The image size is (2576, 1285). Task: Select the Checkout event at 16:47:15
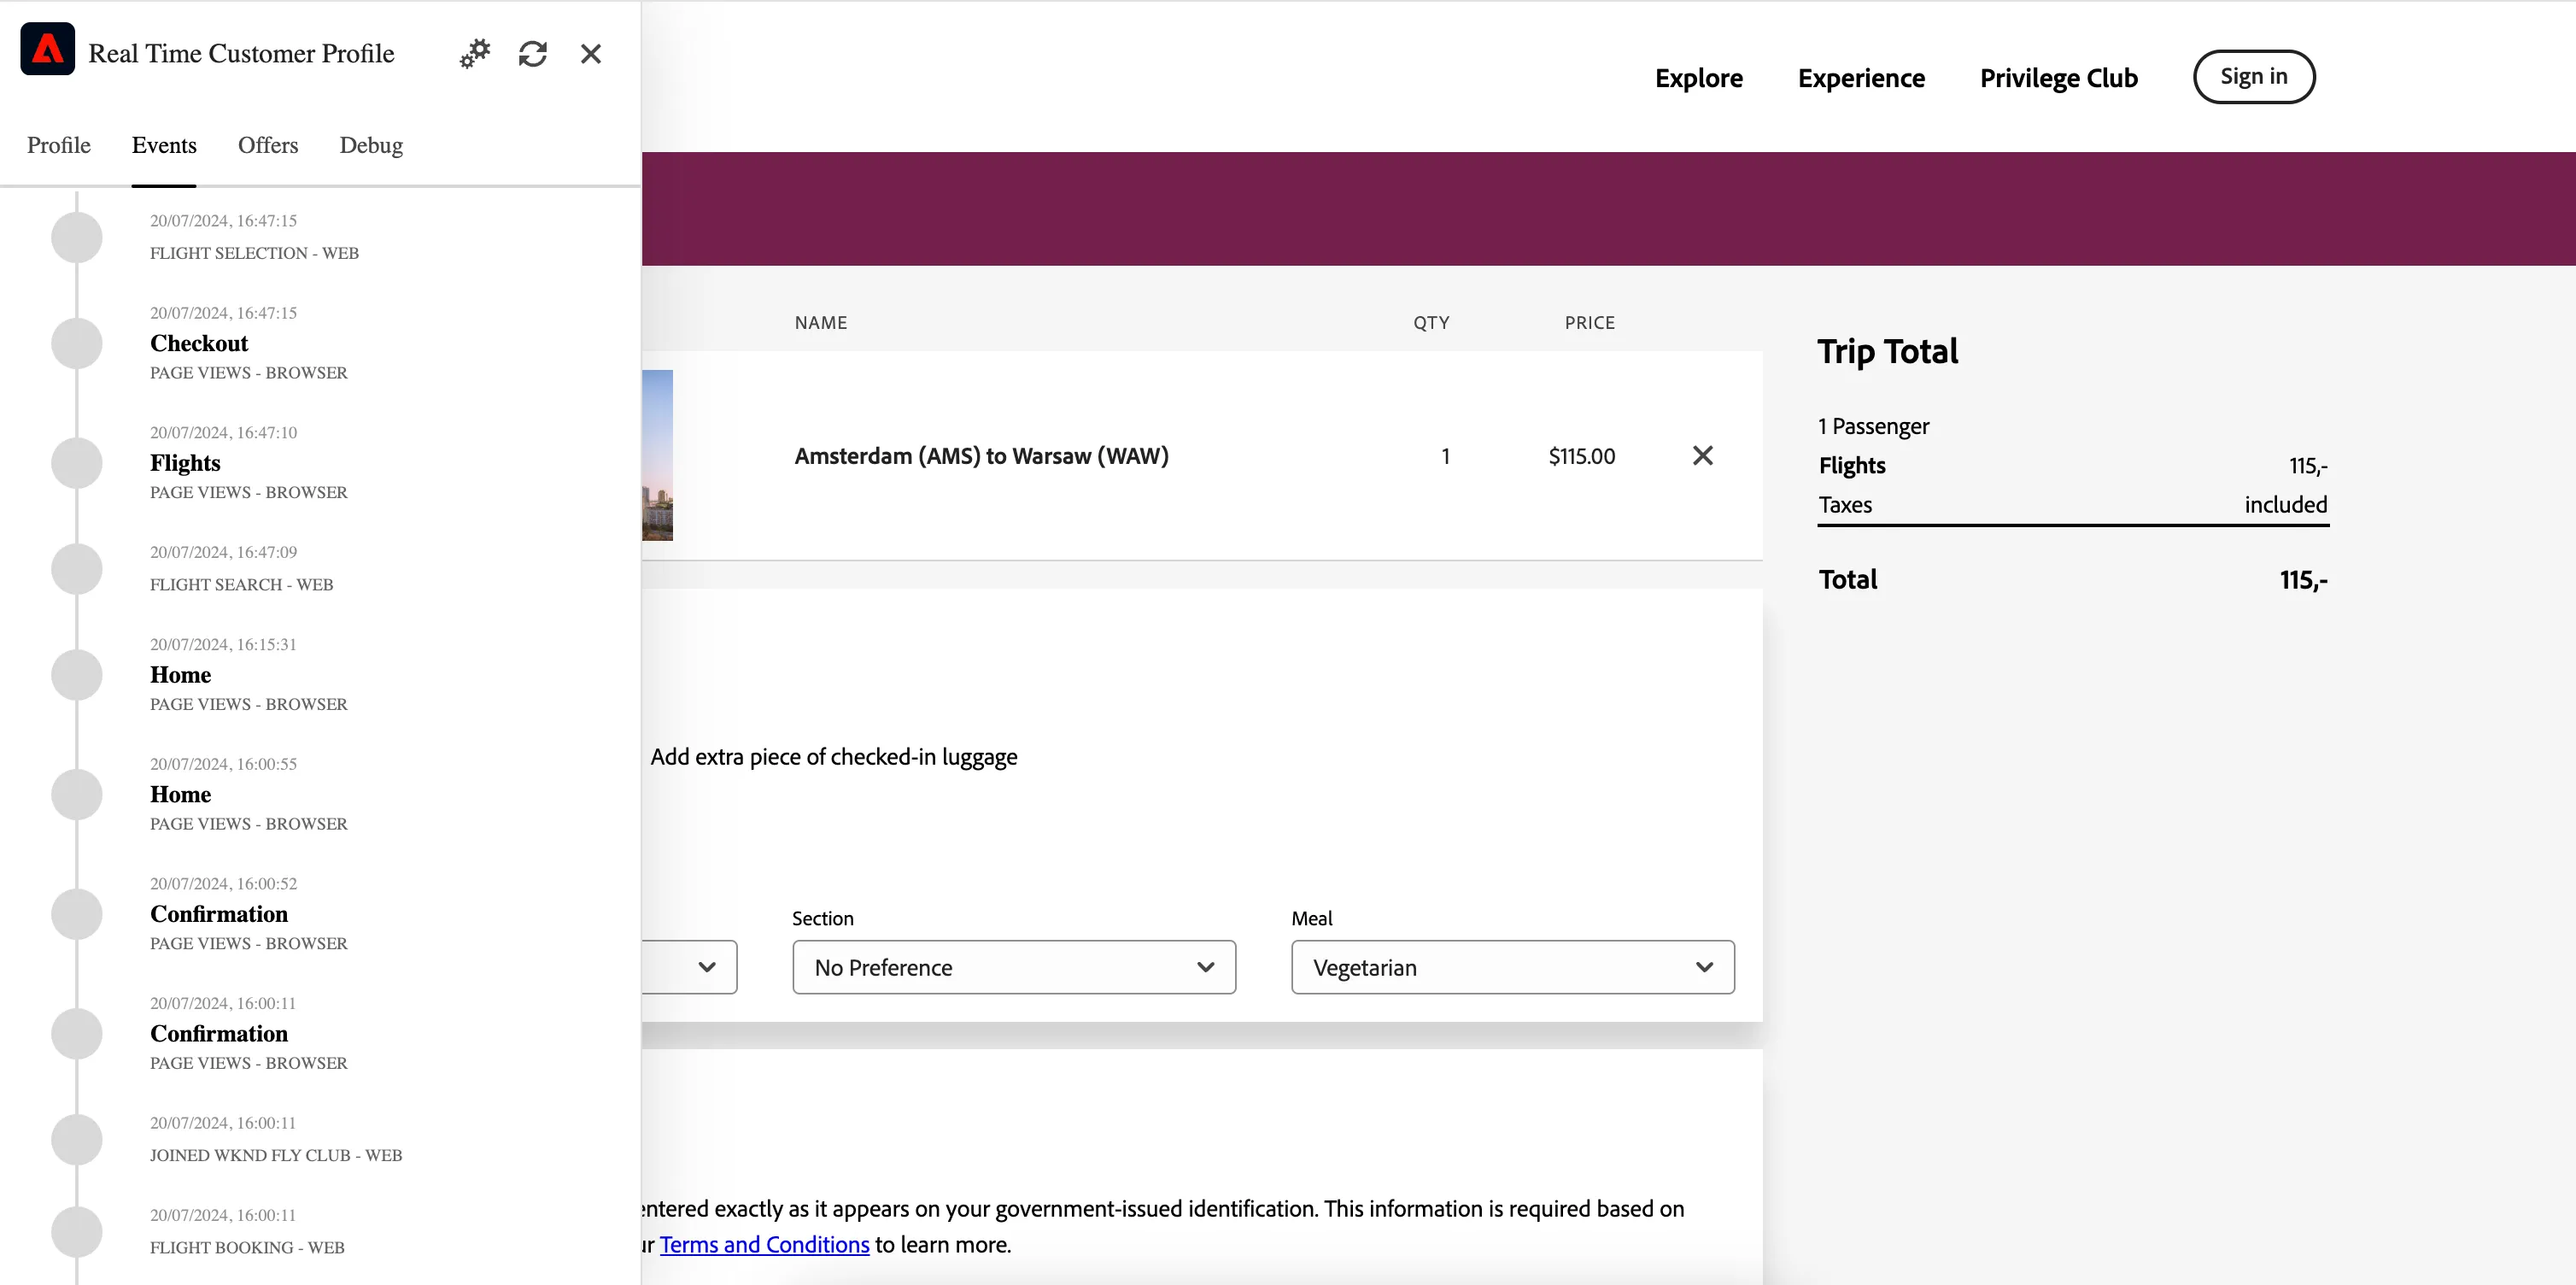click(249, 343)
